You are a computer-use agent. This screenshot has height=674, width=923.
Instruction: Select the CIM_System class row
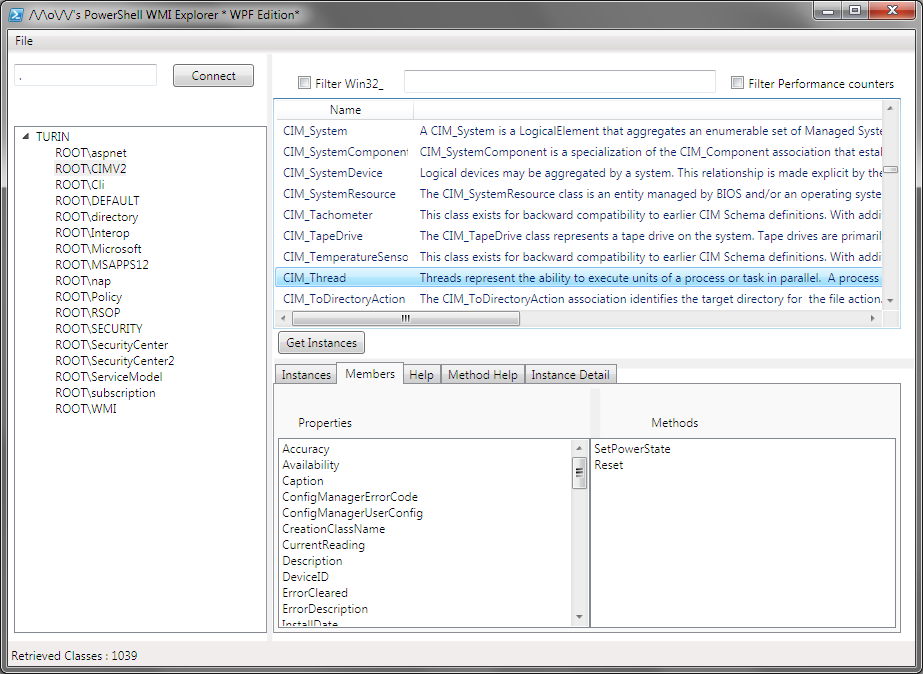pos(579,131)
